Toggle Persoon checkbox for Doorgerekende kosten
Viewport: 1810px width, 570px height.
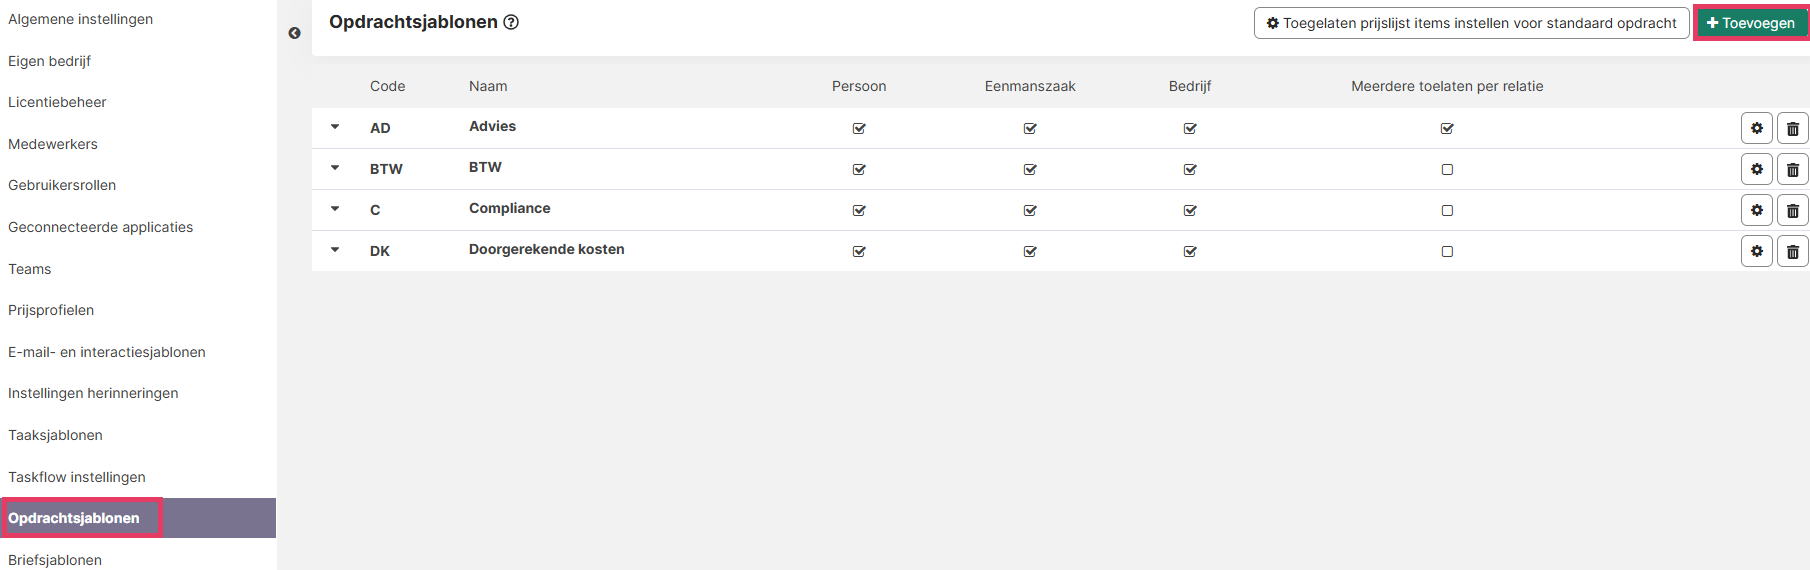[x=859, y=251]
